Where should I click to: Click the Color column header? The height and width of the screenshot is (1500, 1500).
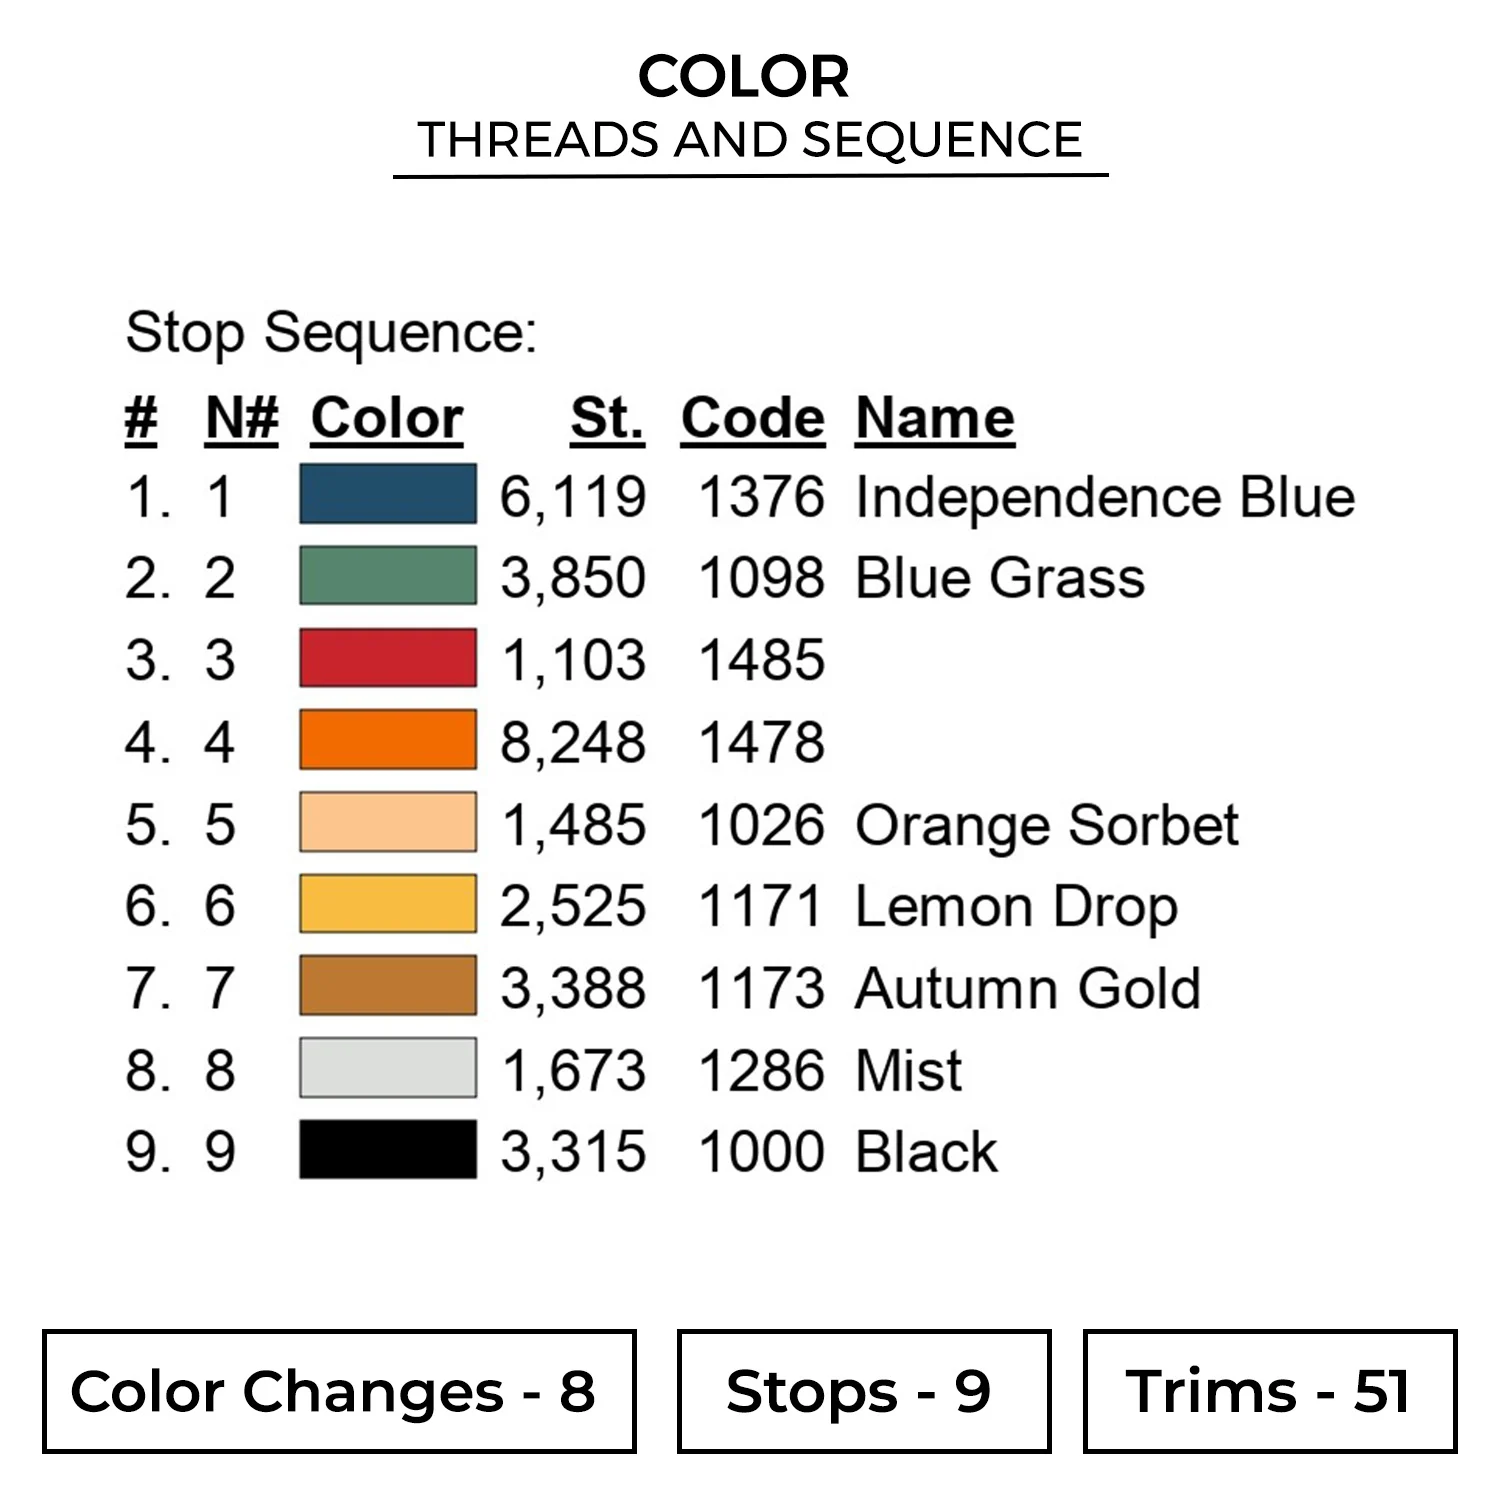click(x=387, y=418)
